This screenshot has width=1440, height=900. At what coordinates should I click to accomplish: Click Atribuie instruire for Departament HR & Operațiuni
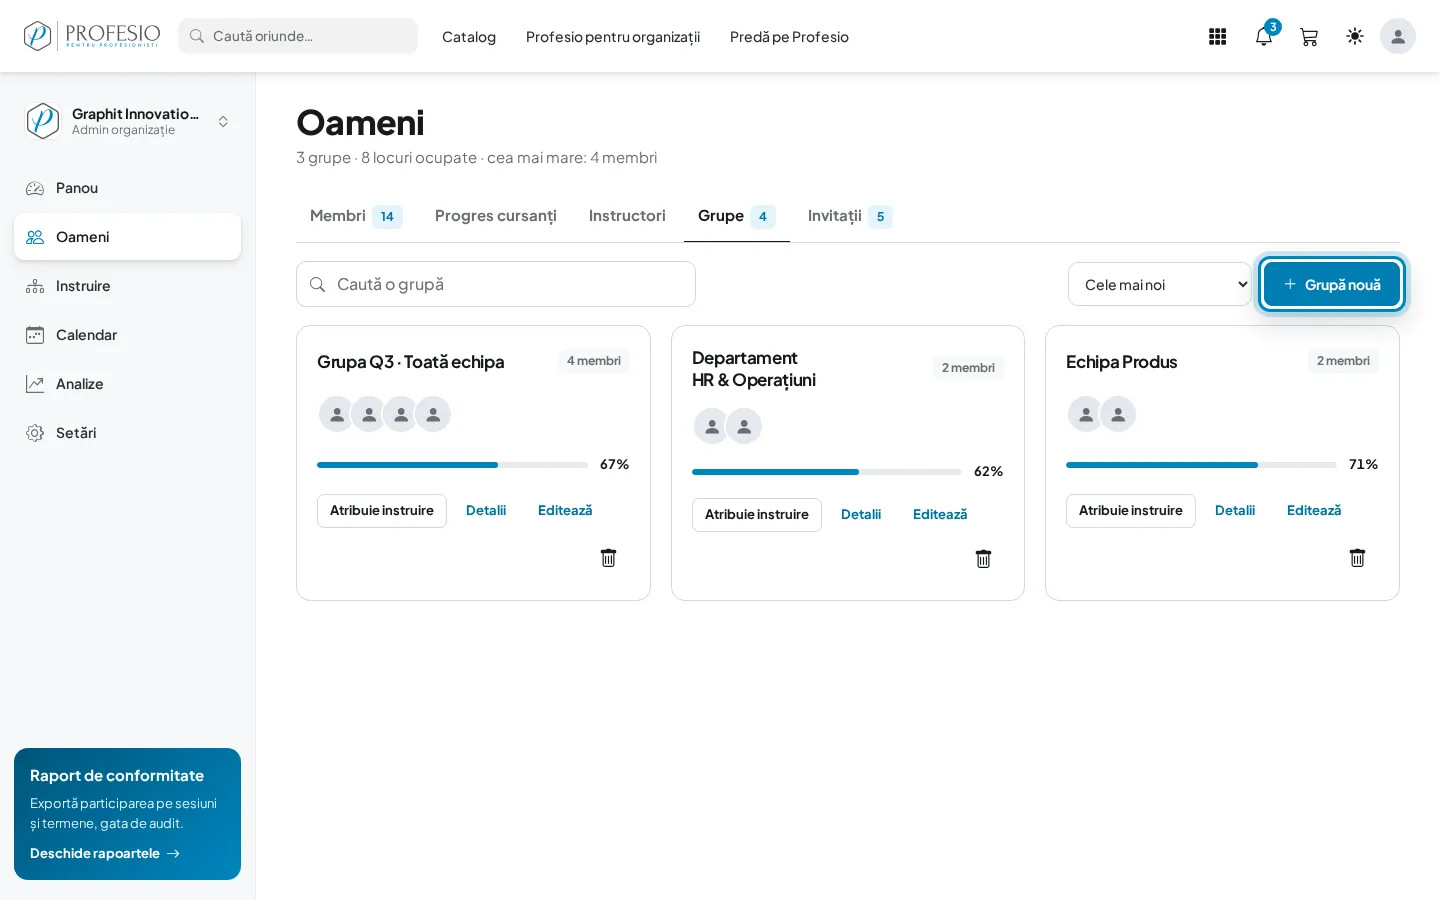757,515
